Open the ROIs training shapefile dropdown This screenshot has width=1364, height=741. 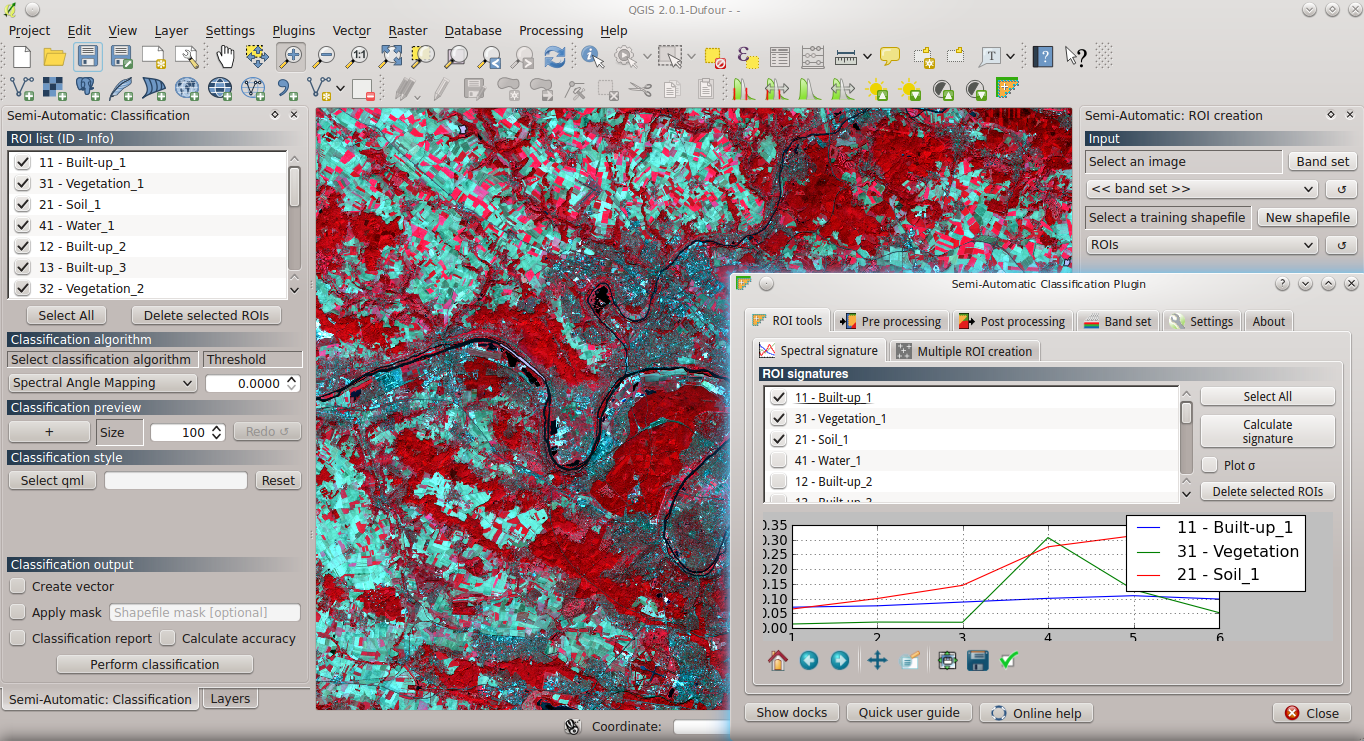[x=1201, y=244]
